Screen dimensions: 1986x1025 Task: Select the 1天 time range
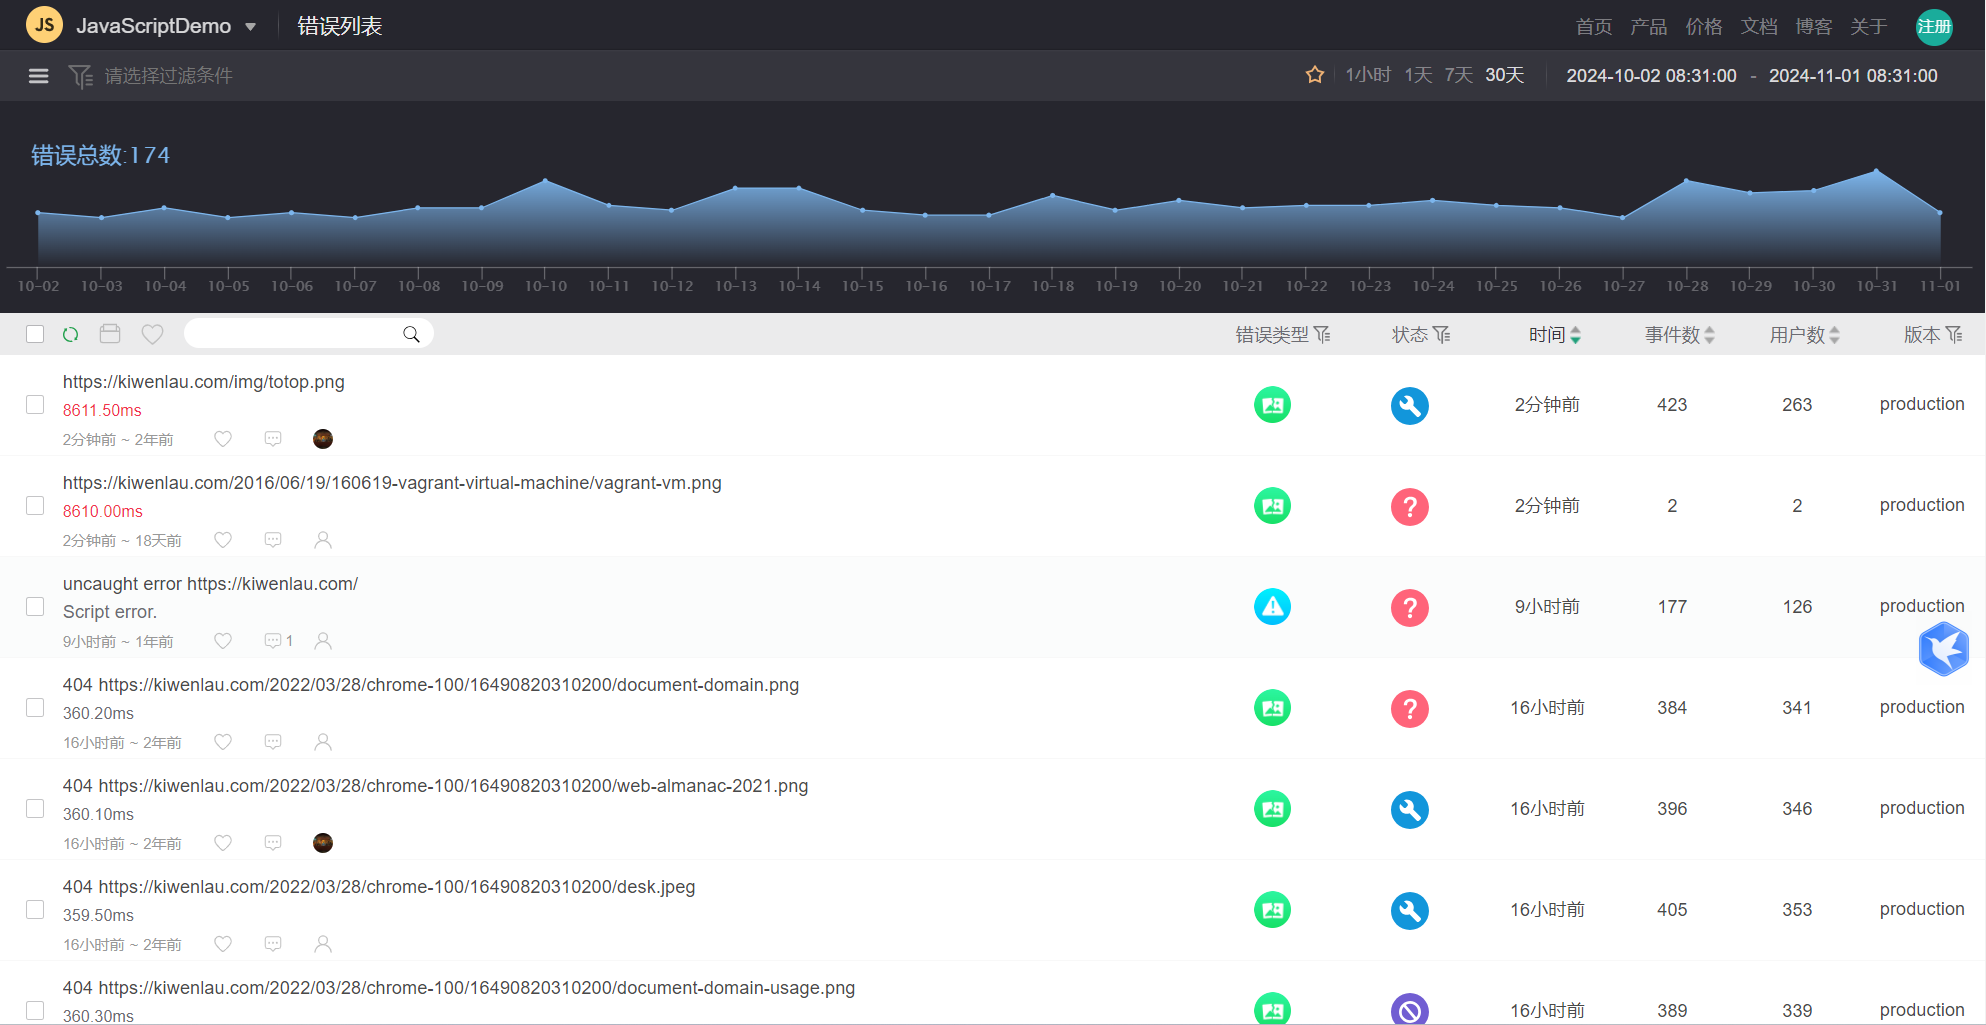pyautogui.click(x=1418, y=76)
